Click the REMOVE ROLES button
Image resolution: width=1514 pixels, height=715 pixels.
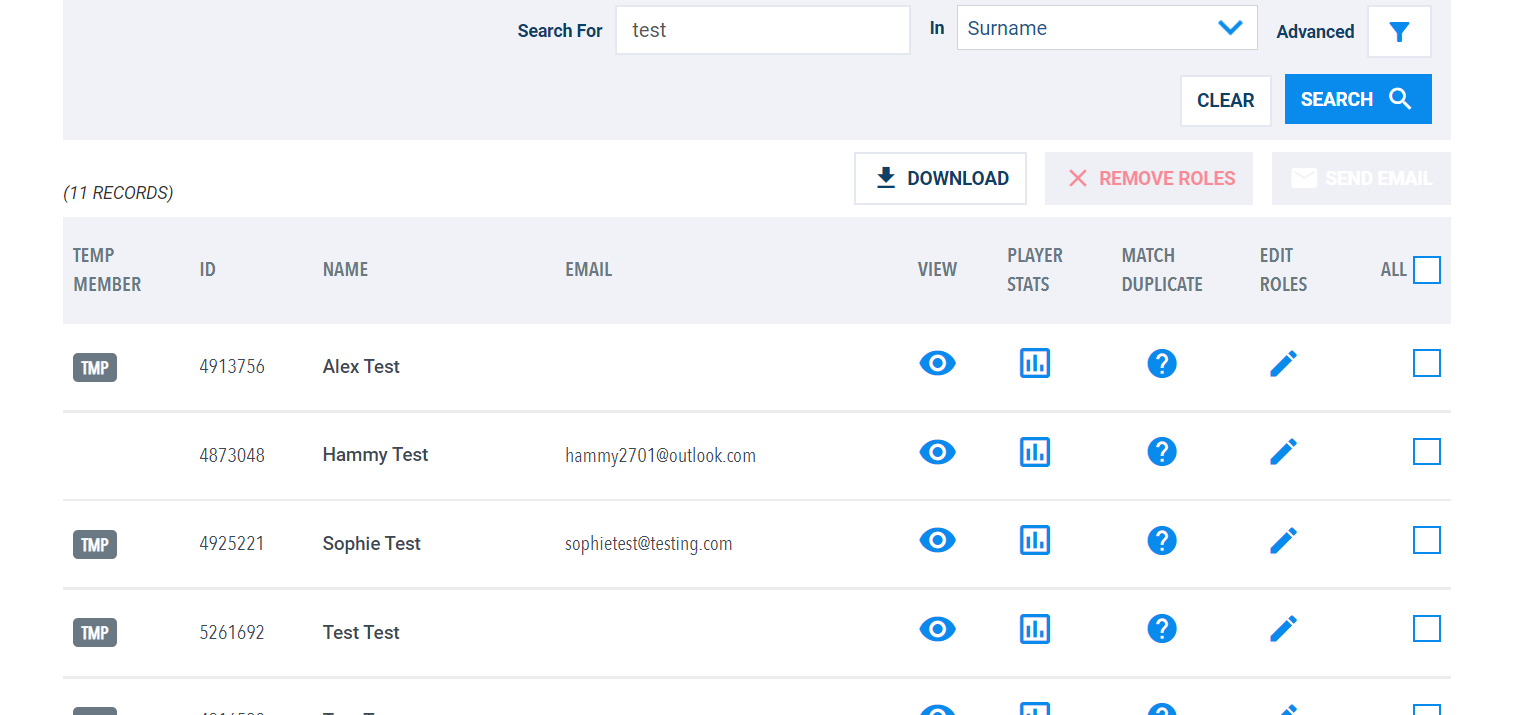click(1149, 178)
